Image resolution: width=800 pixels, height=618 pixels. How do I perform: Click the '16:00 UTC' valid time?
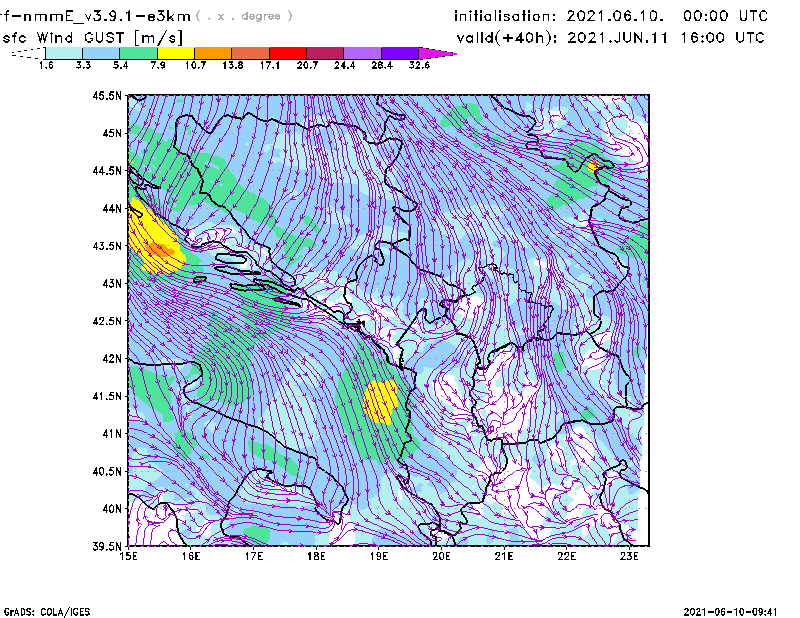coord(722,38)
